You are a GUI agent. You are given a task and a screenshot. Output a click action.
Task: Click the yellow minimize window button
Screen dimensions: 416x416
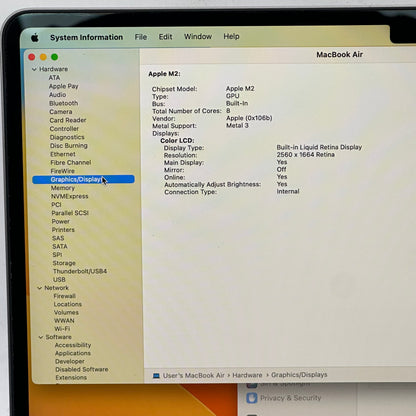click(43, 57)
